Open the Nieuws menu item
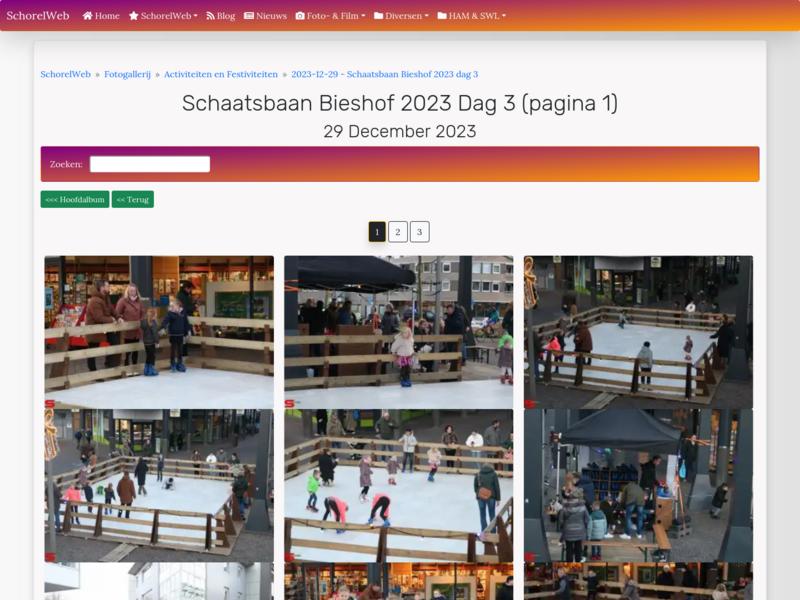800x600 pixels. pos(265,16)
